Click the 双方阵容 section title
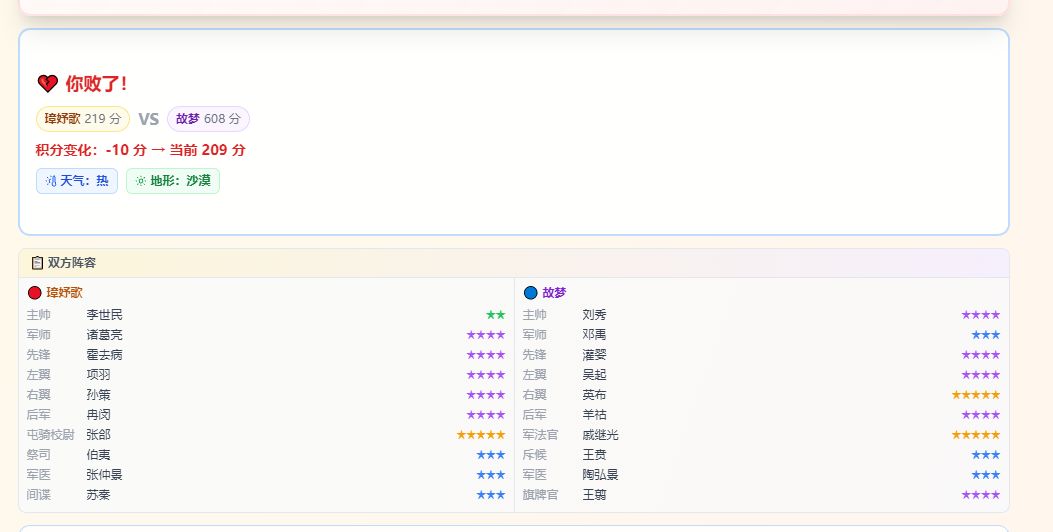1053x532 pixels. click(72, 263)
